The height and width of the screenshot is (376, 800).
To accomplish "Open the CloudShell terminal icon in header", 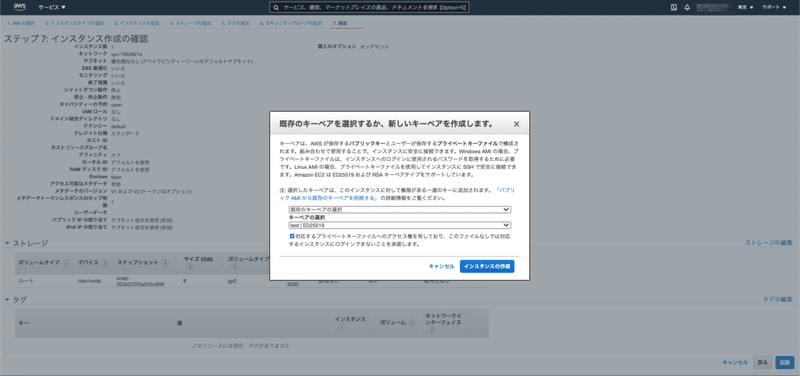I will point(673,8).
